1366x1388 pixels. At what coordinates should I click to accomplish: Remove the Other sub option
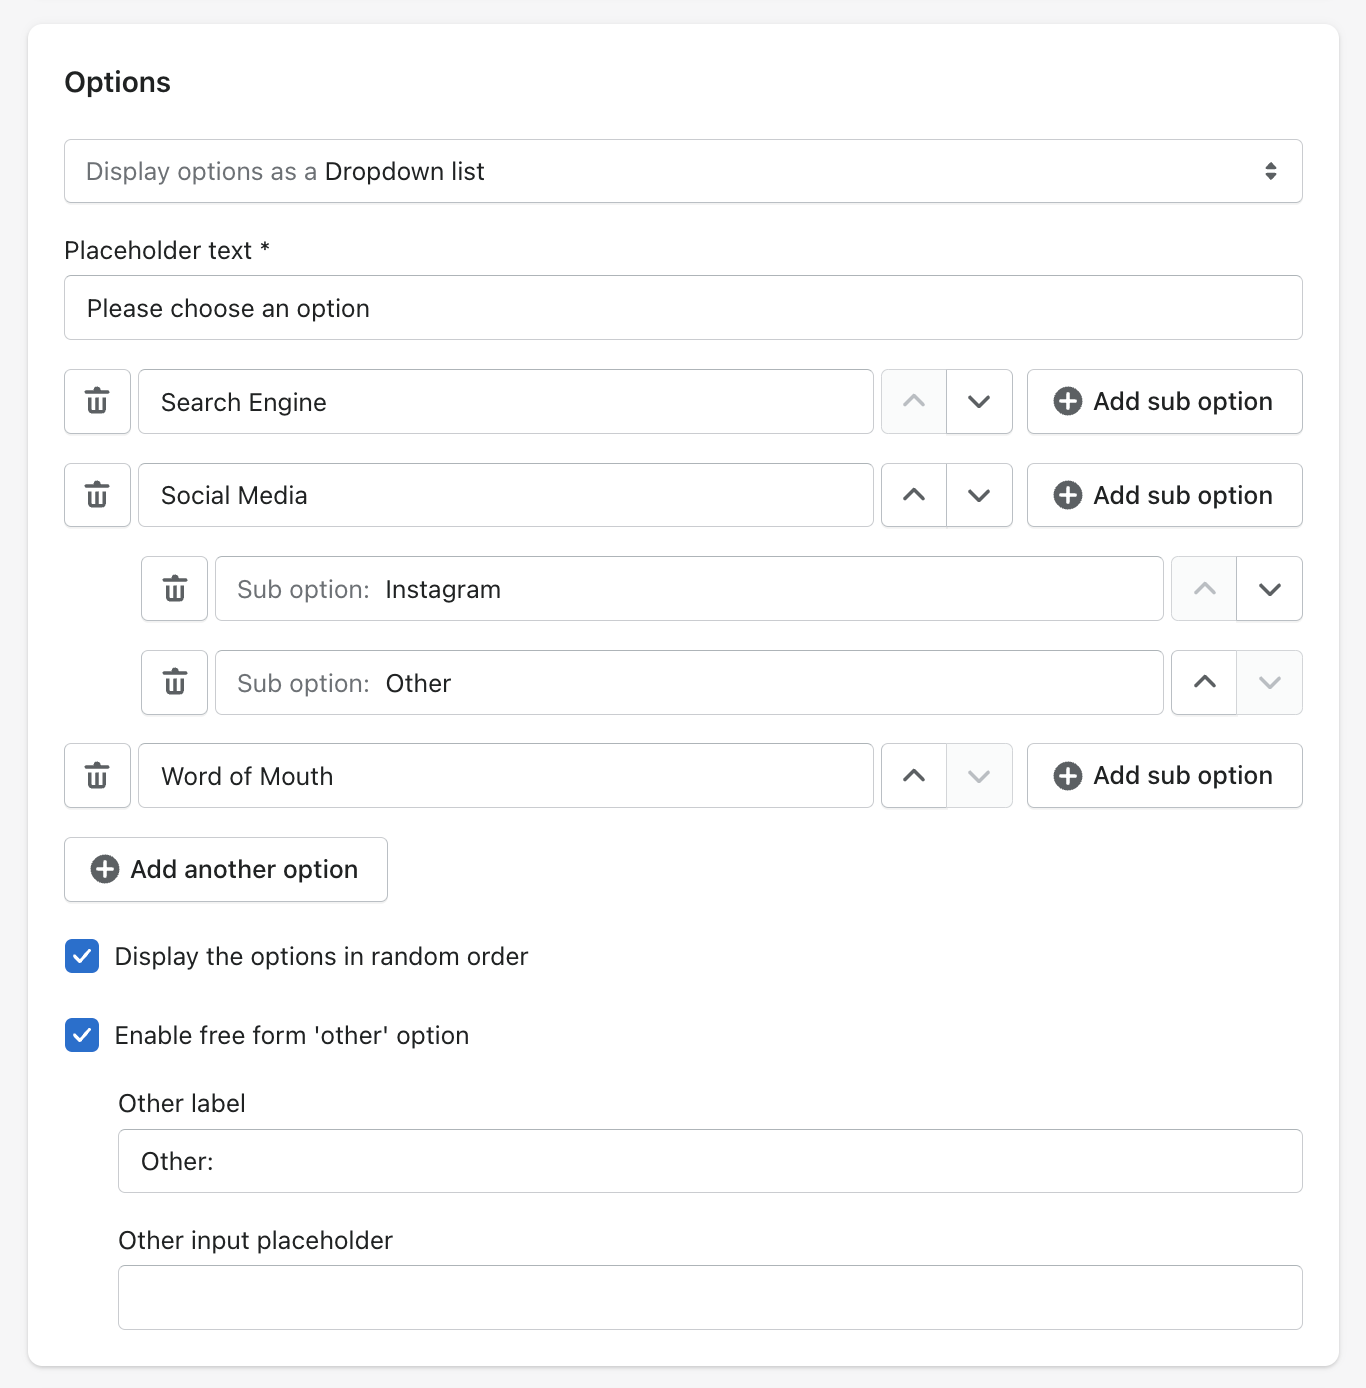(174, 683)
